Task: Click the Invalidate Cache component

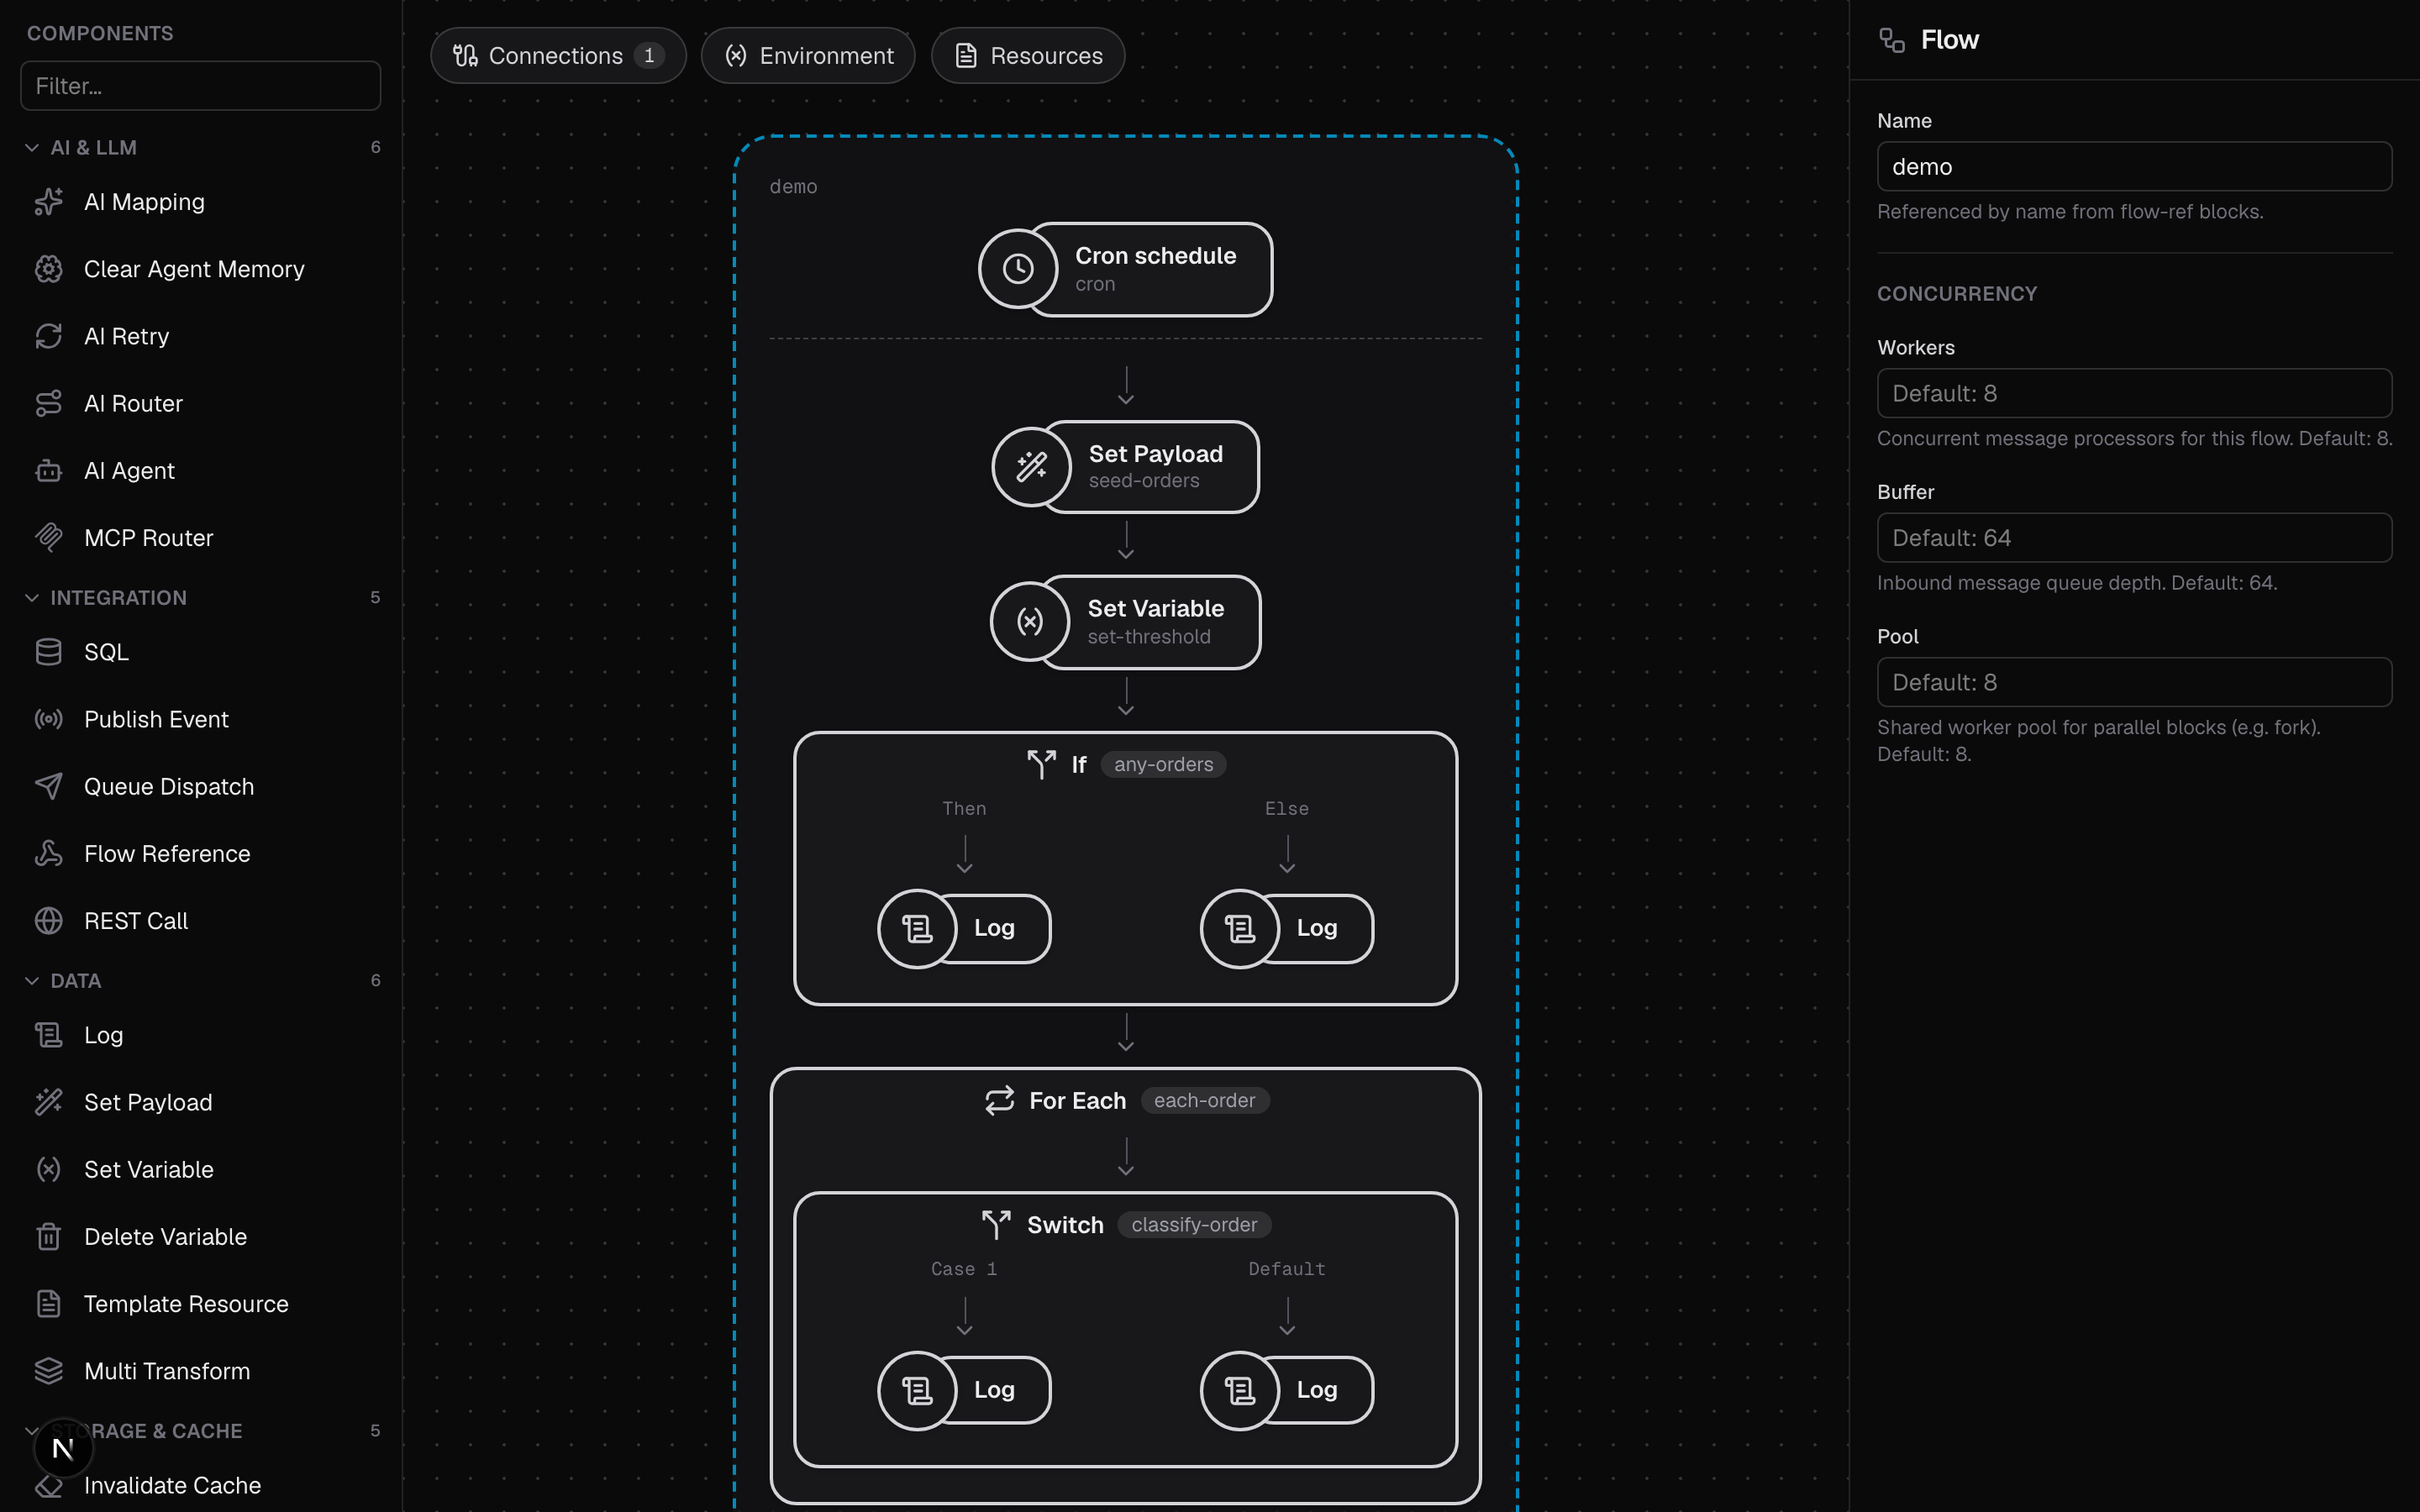Action: tap(200, 1485)
